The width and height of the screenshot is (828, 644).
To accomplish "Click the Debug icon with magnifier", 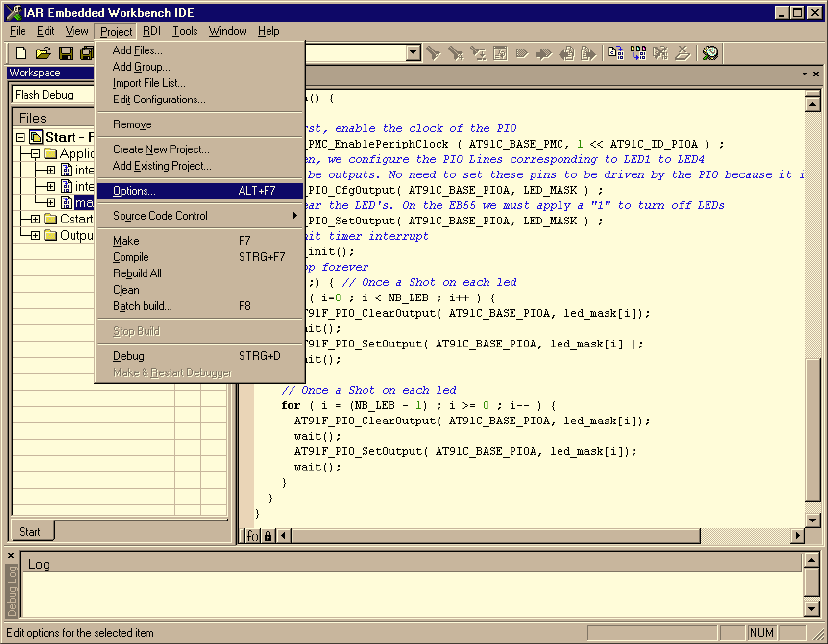I will tap(710, 53).
